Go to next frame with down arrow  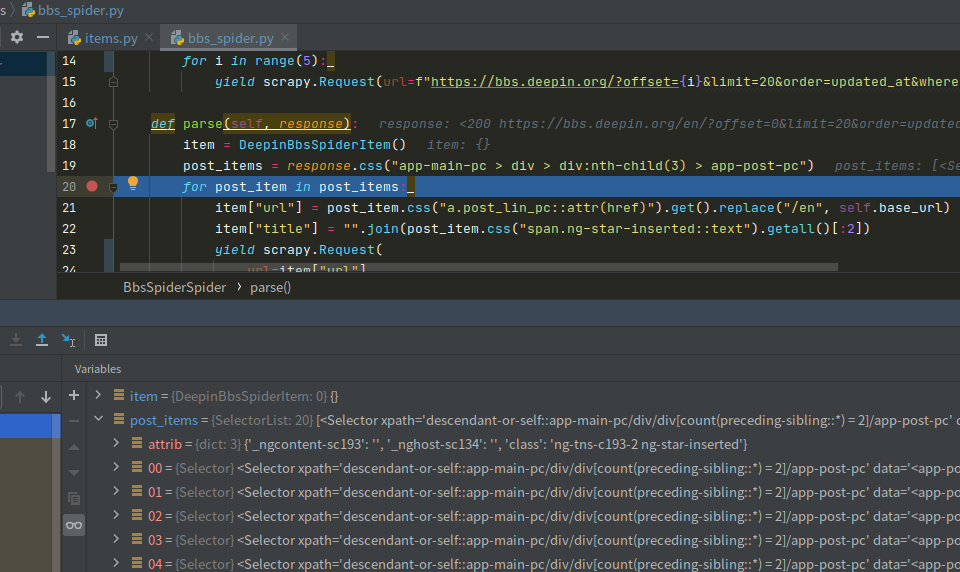click(x=46, y=397)
